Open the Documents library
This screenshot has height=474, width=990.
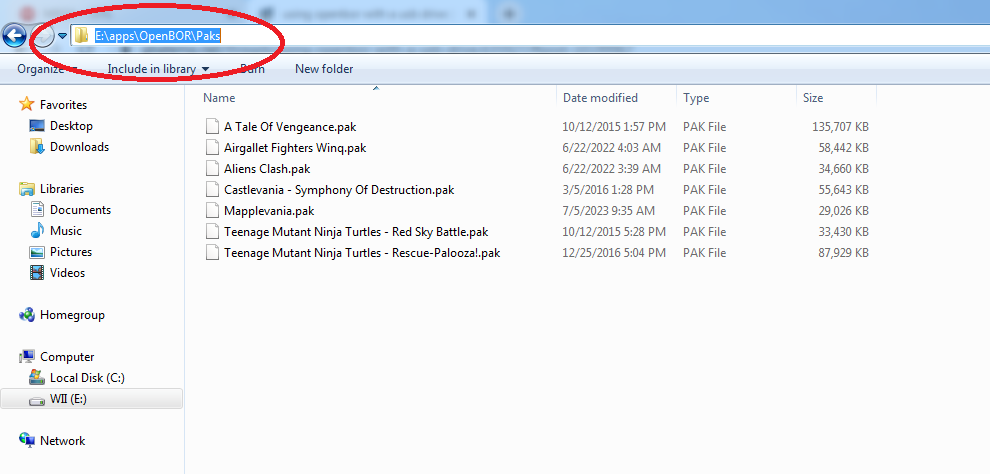(80, 210)
